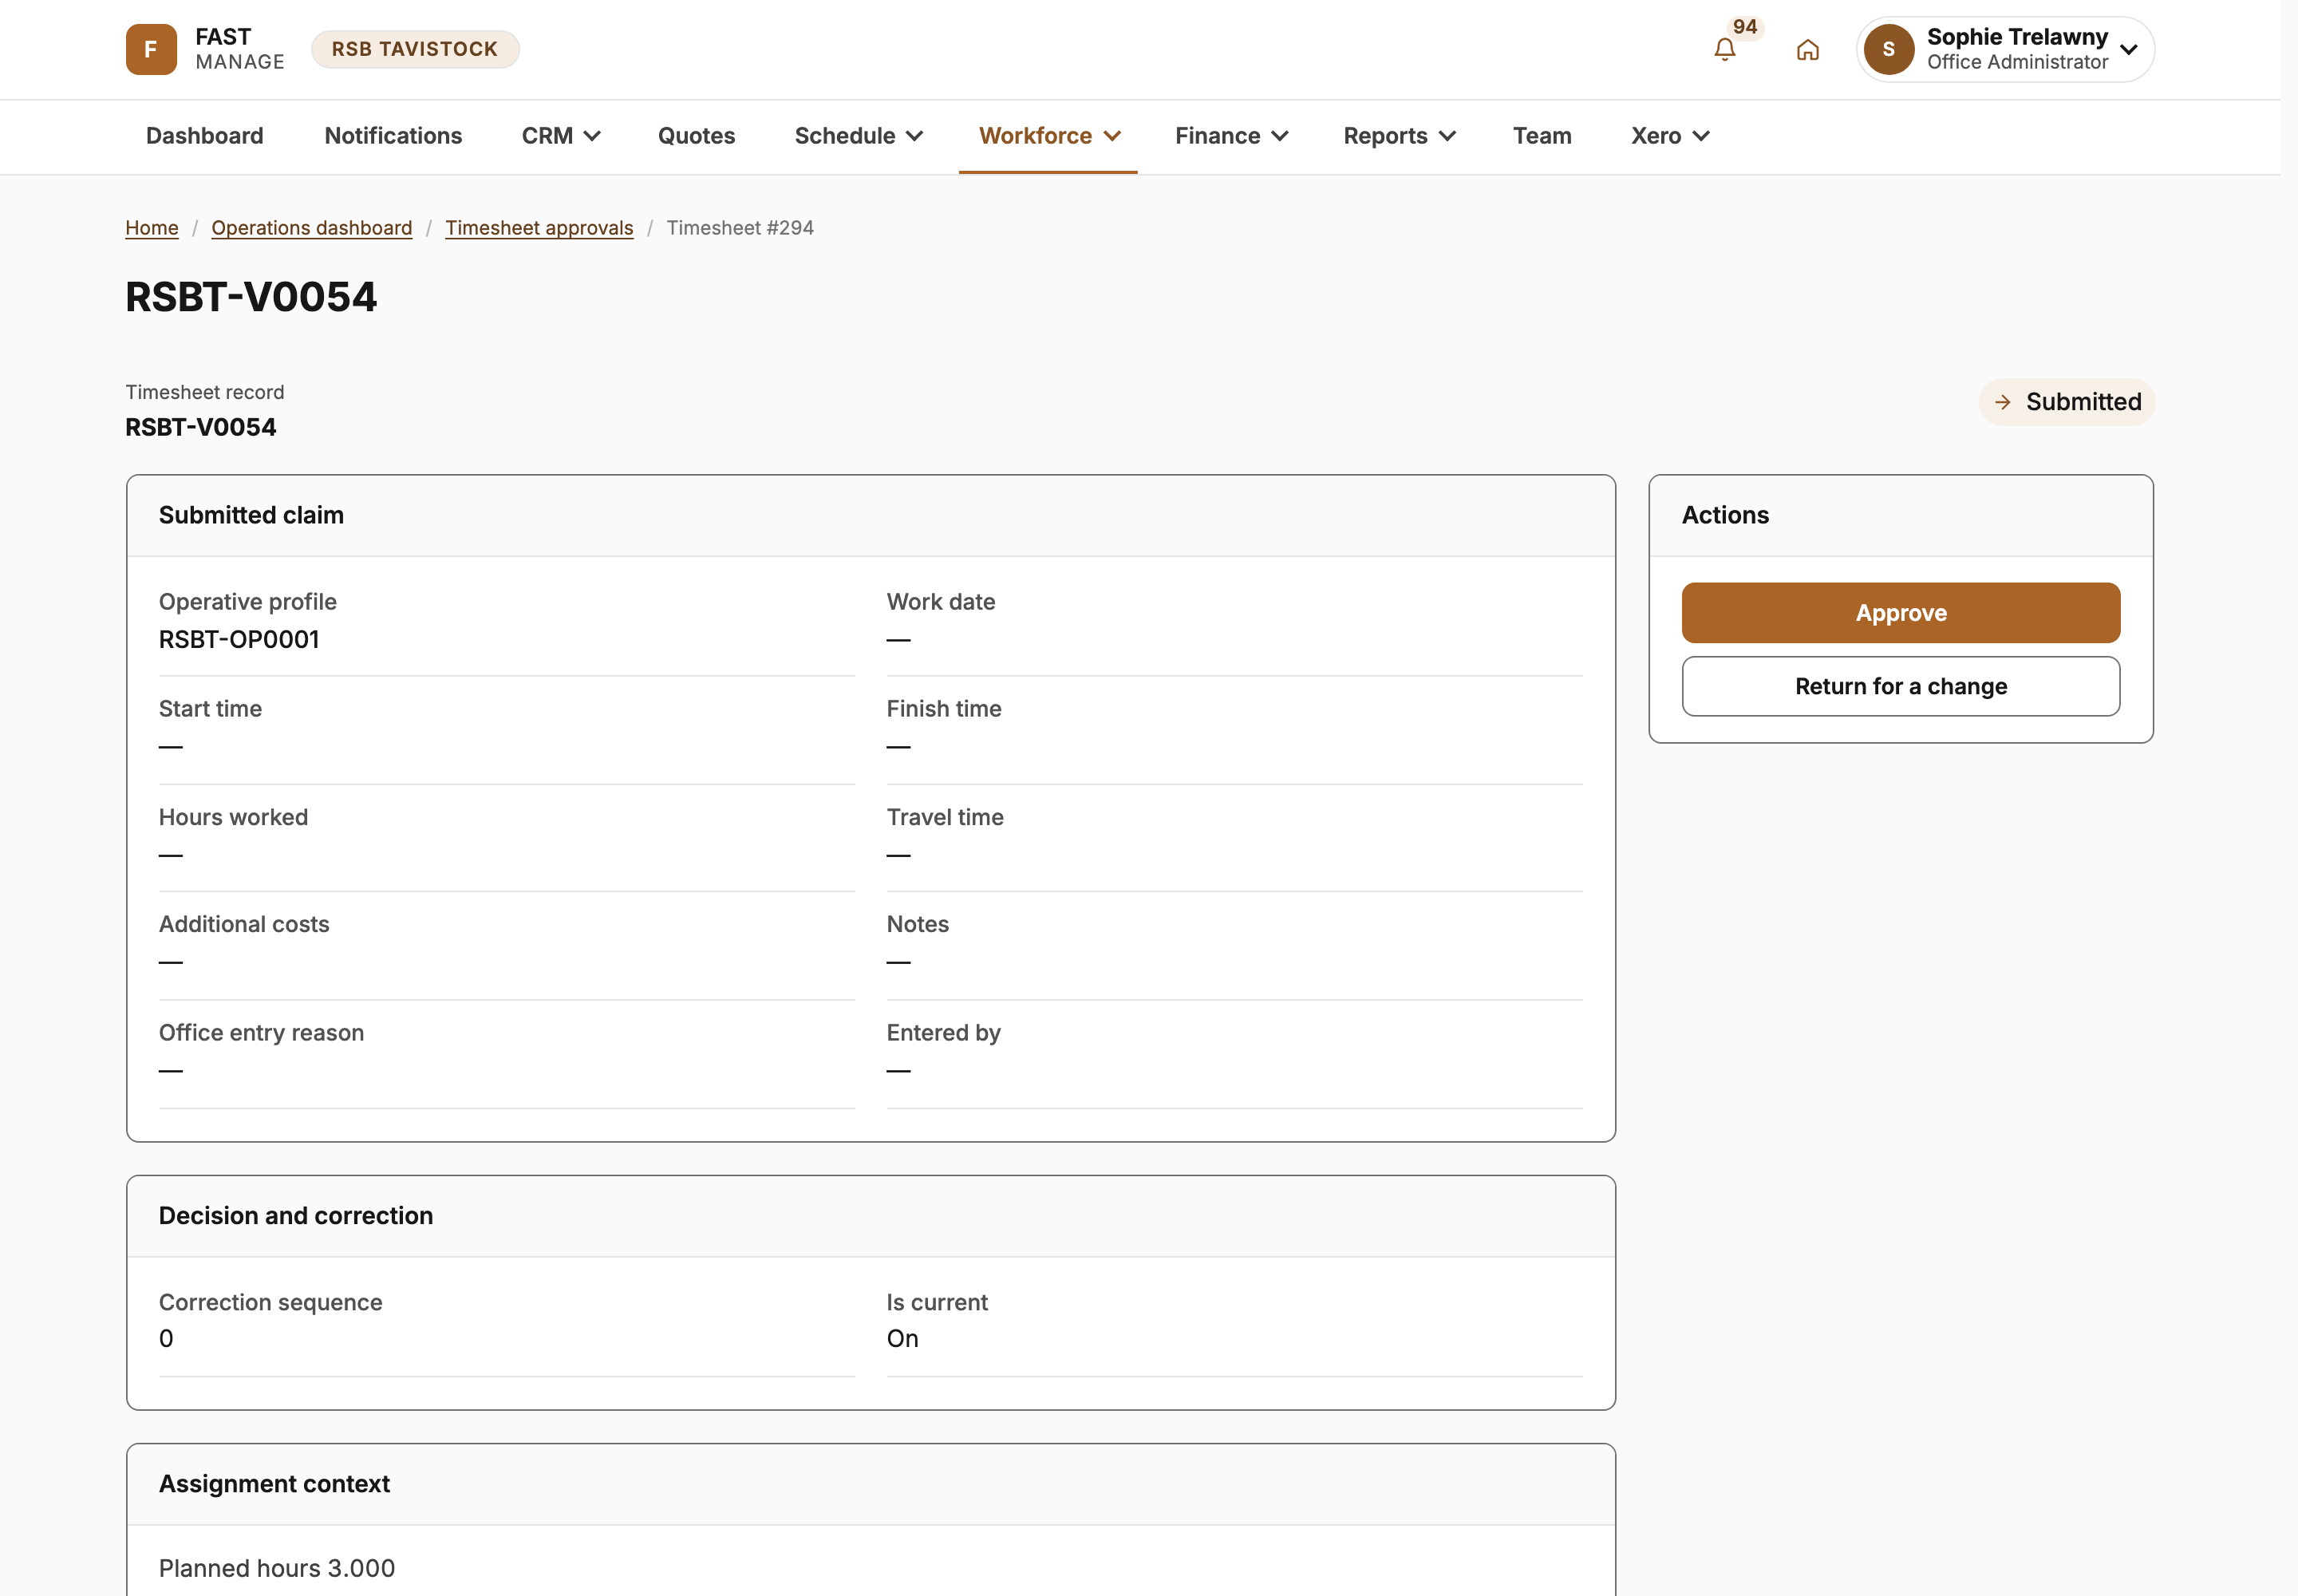This screenshot has width=2298, height=1596.
Task: Click the RSB TAVISTOCK badge
Action: pos(415,49)
